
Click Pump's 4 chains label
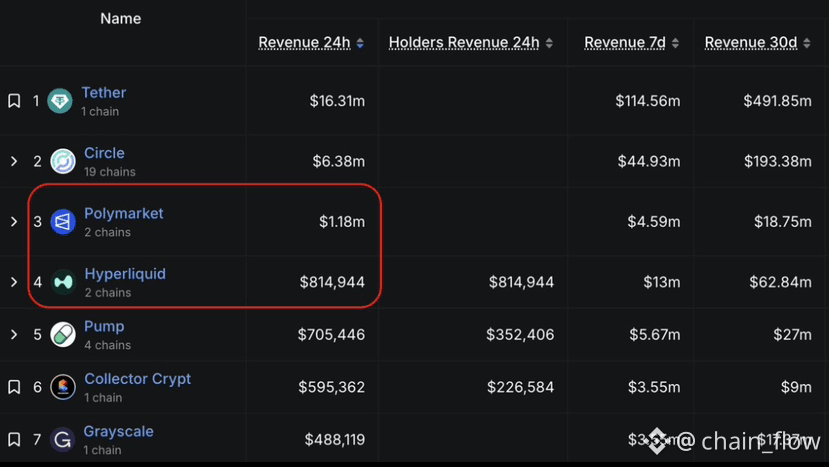tap(107, 345)
